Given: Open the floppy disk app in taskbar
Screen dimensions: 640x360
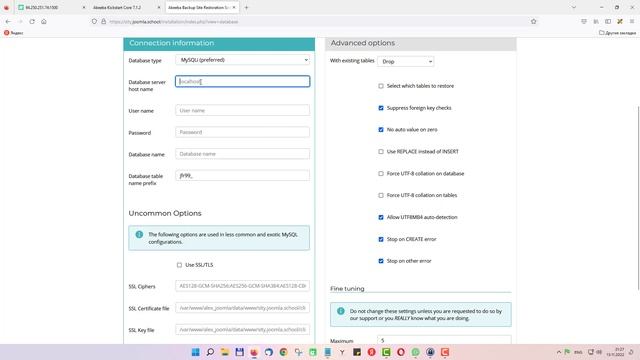Looking at the screenshot, I should (x=240, y=352).
